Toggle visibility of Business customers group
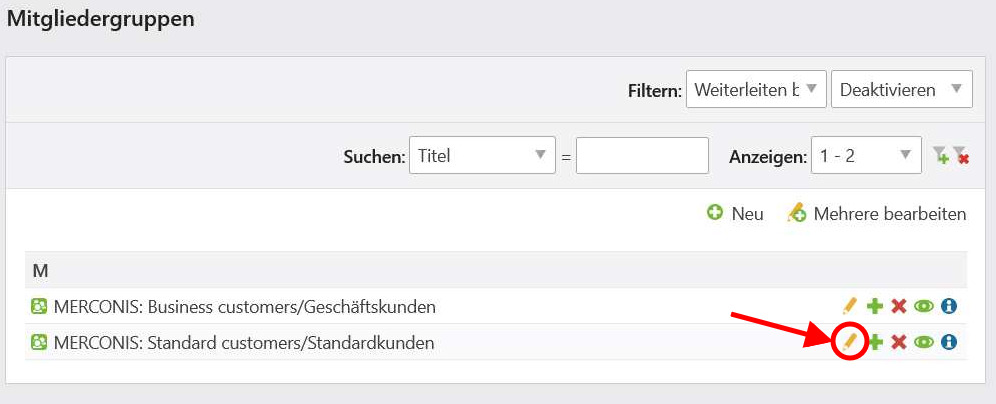Image resolution: width=996 pixels, height=404 pixels. pyautogui.click(x=924, y=307)
